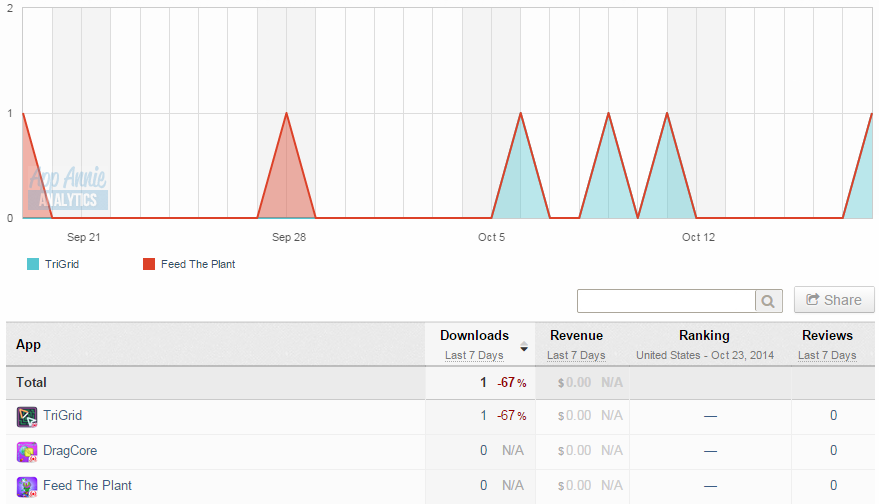Click the Share button
The height and width of the screenshot is (504, 879).
pos(834,300)
